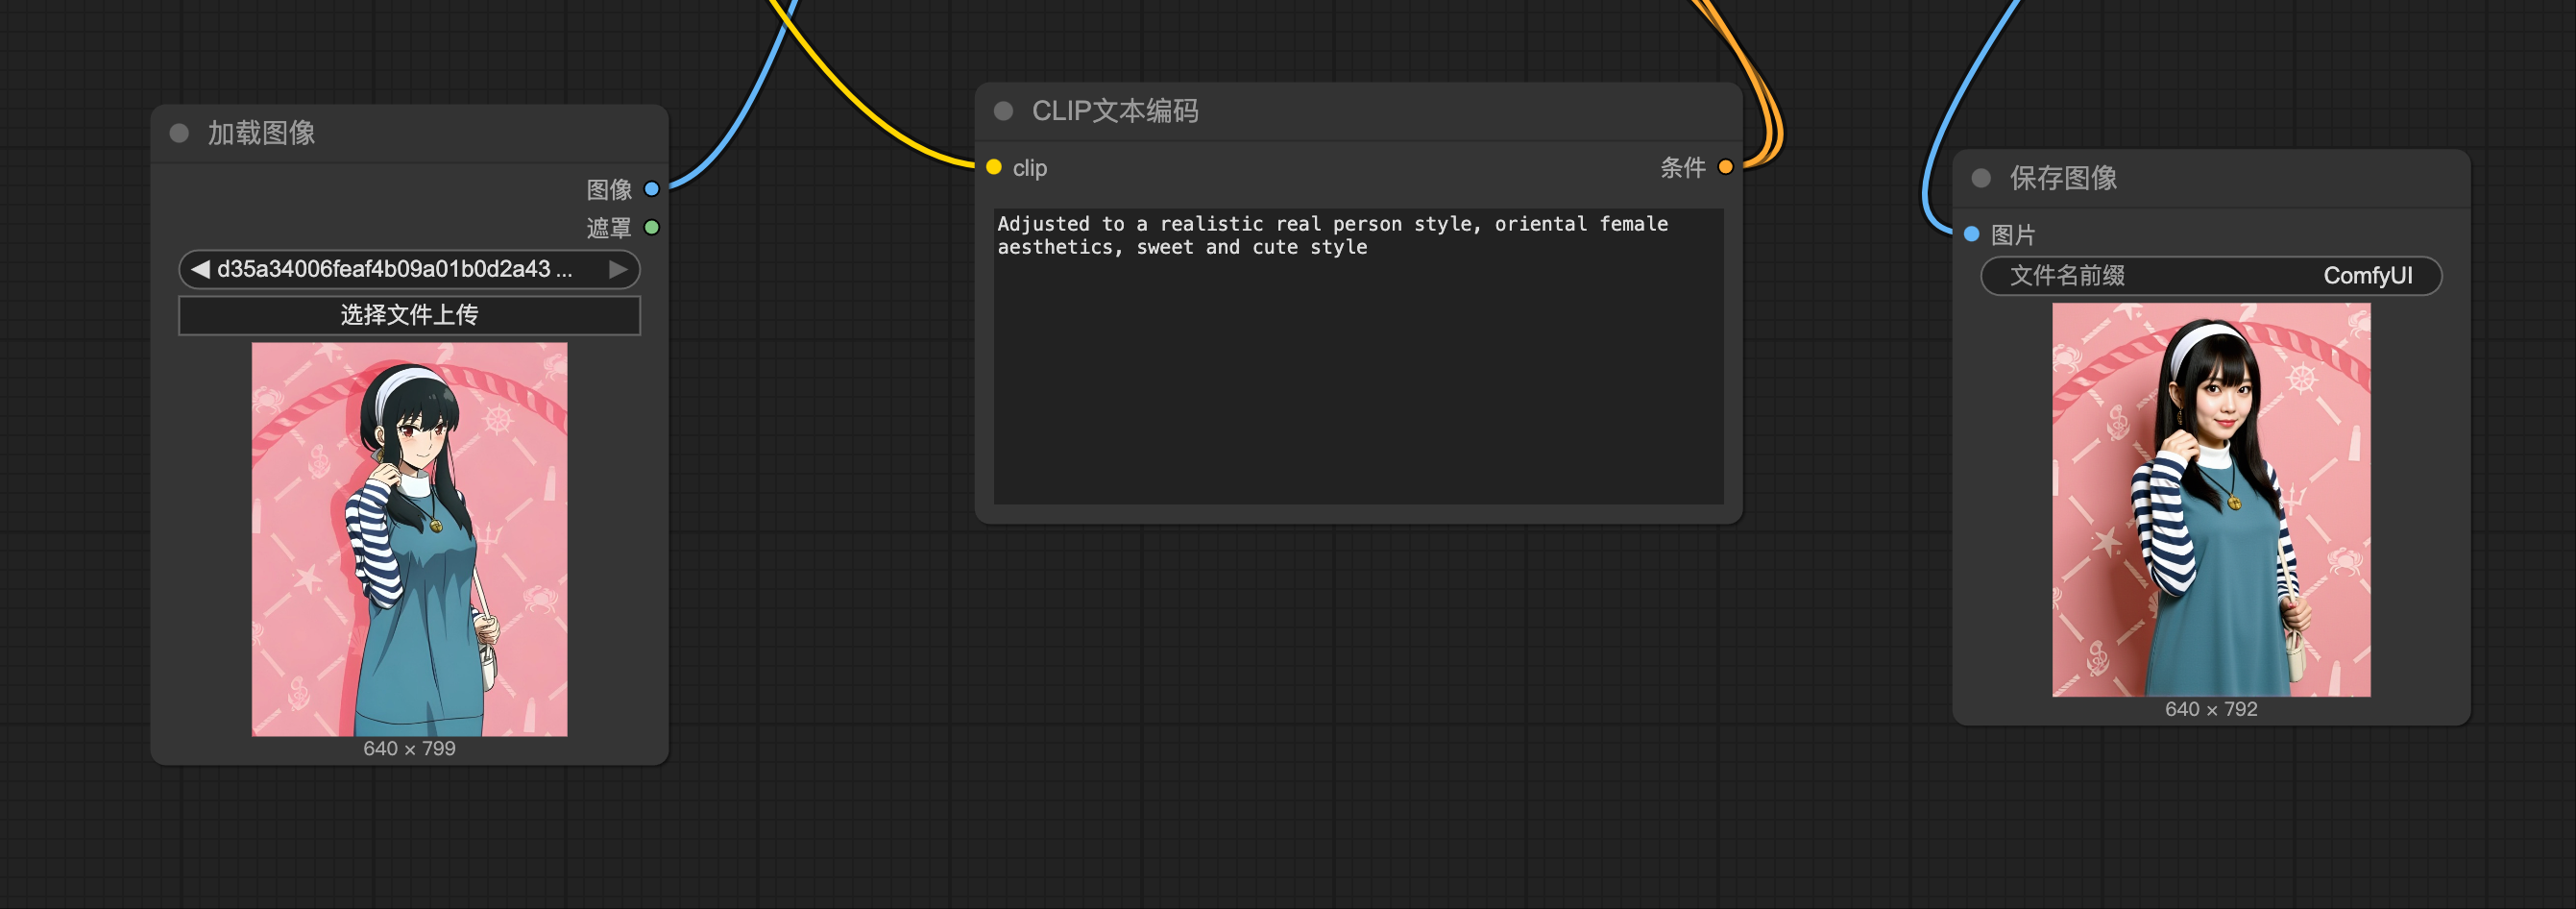
Task: Select the 加载图像 node title bar
Action: 420,133
